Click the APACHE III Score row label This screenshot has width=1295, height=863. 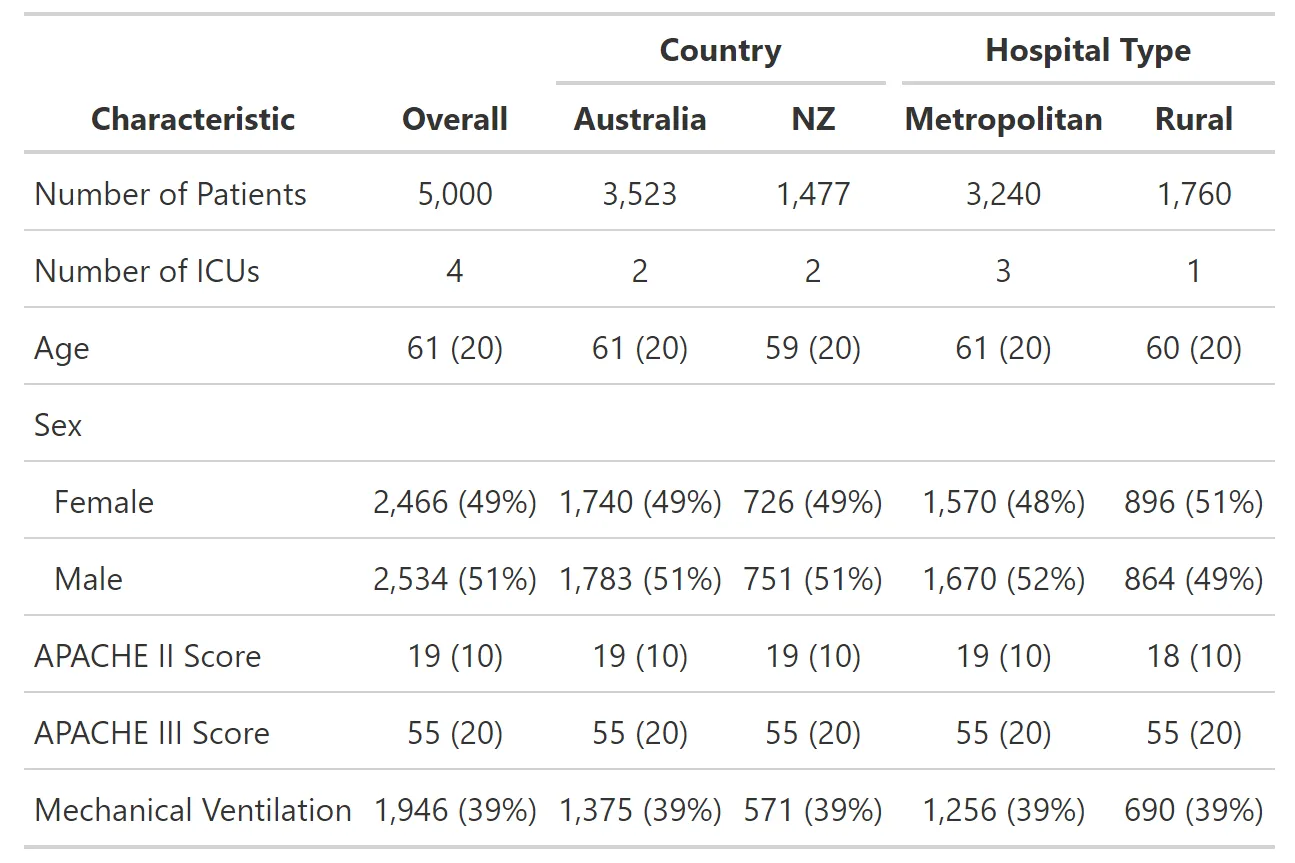[152, 733]
